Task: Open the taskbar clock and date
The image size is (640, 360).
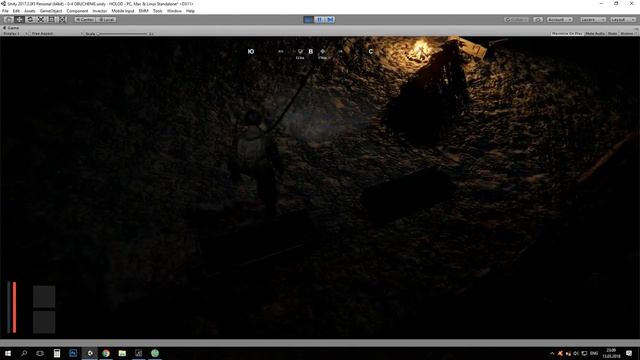Action: click(x=611, y=353)
